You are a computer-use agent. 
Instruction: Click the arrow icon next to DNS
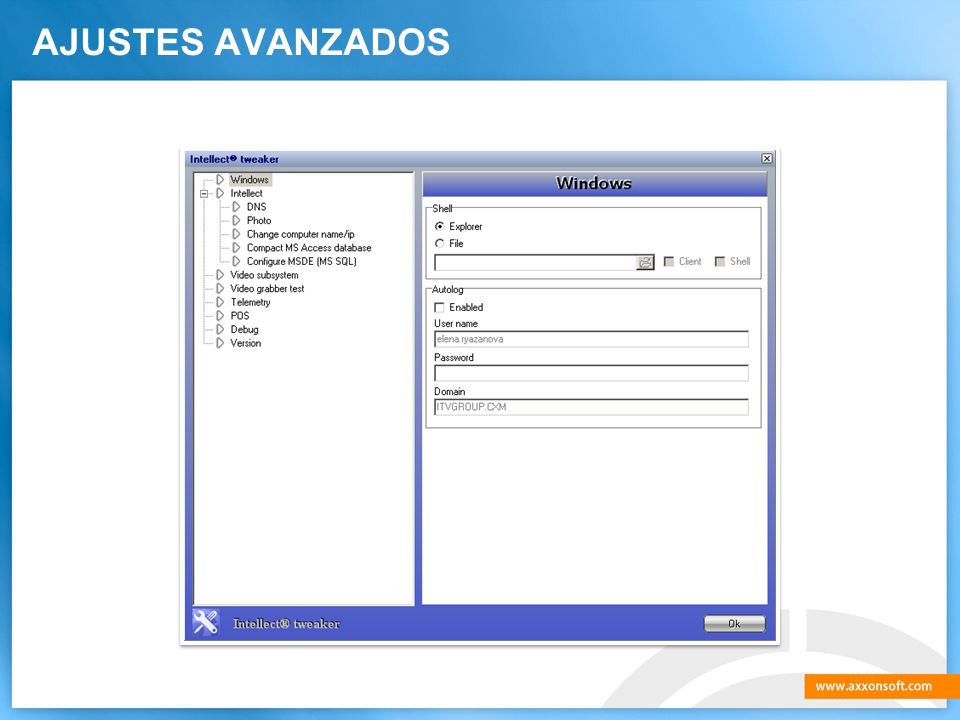(236, 207)
